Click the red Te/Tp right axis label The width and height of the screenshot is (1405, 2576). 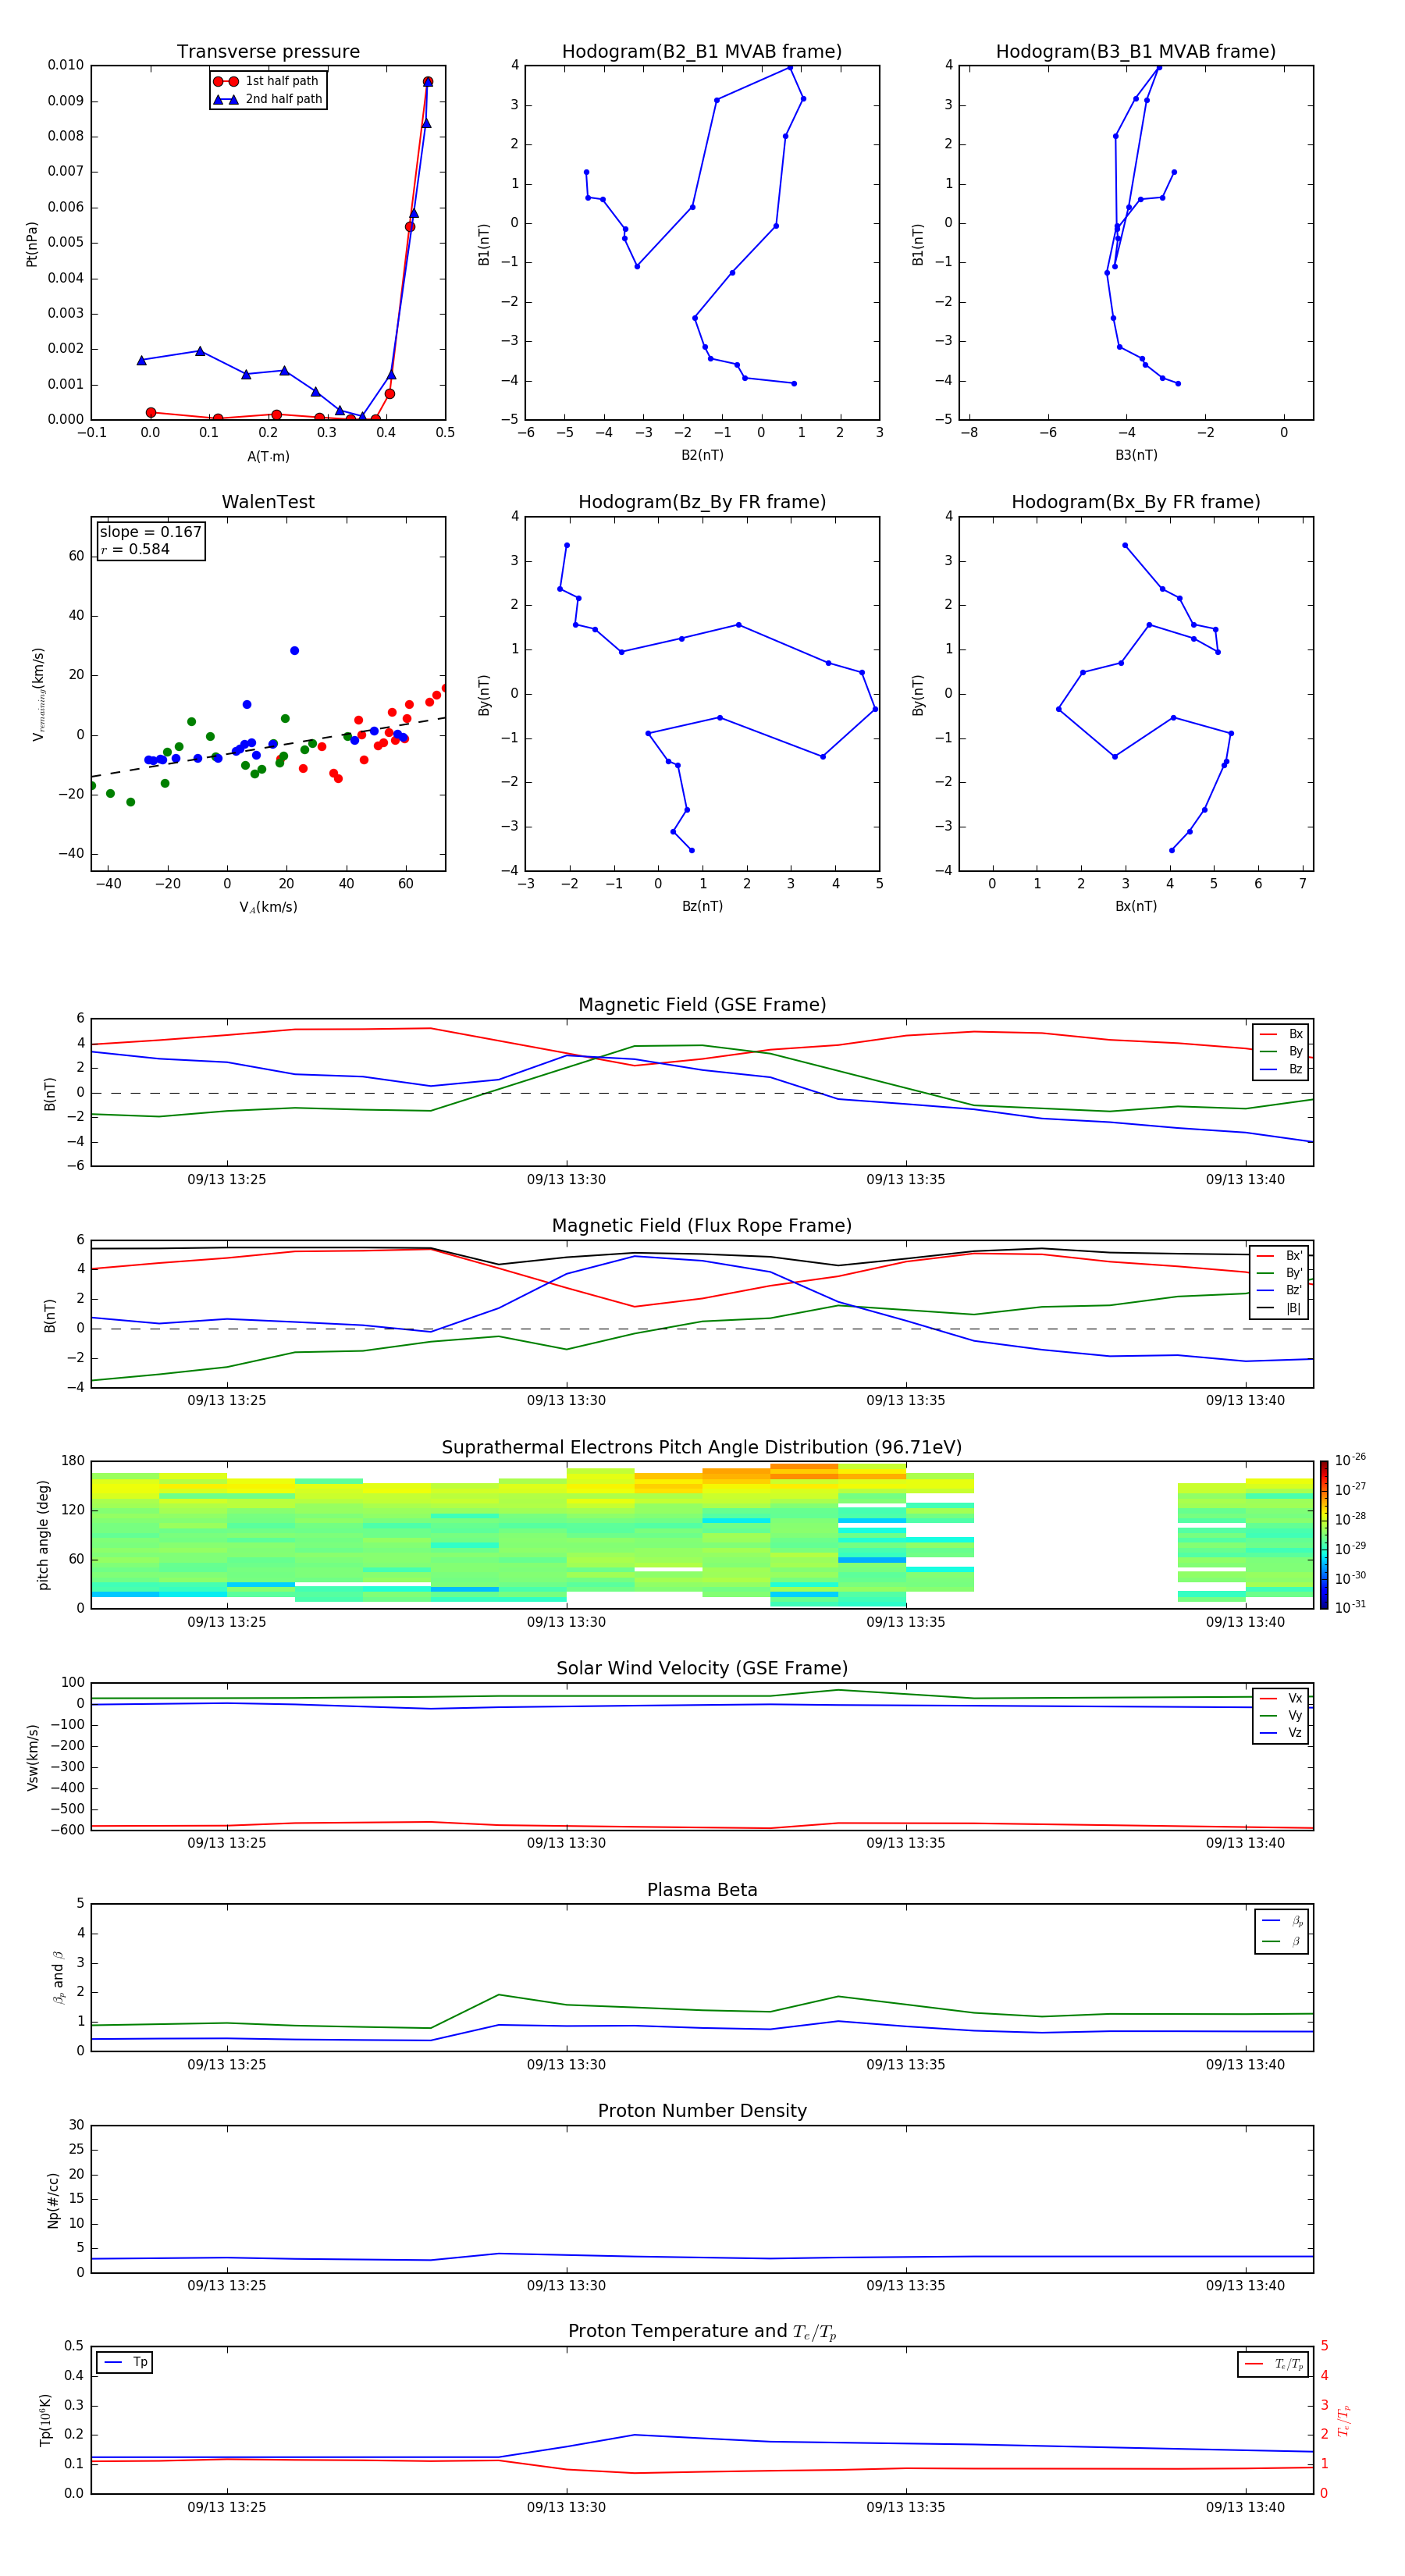pos(1344,2420)
